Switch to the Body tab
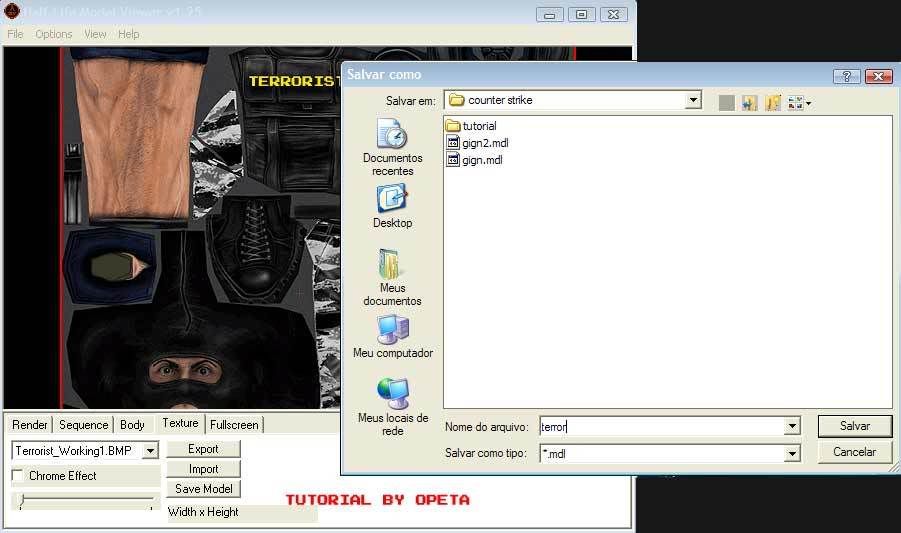901x533 pixels. click(x=132, y=424)
